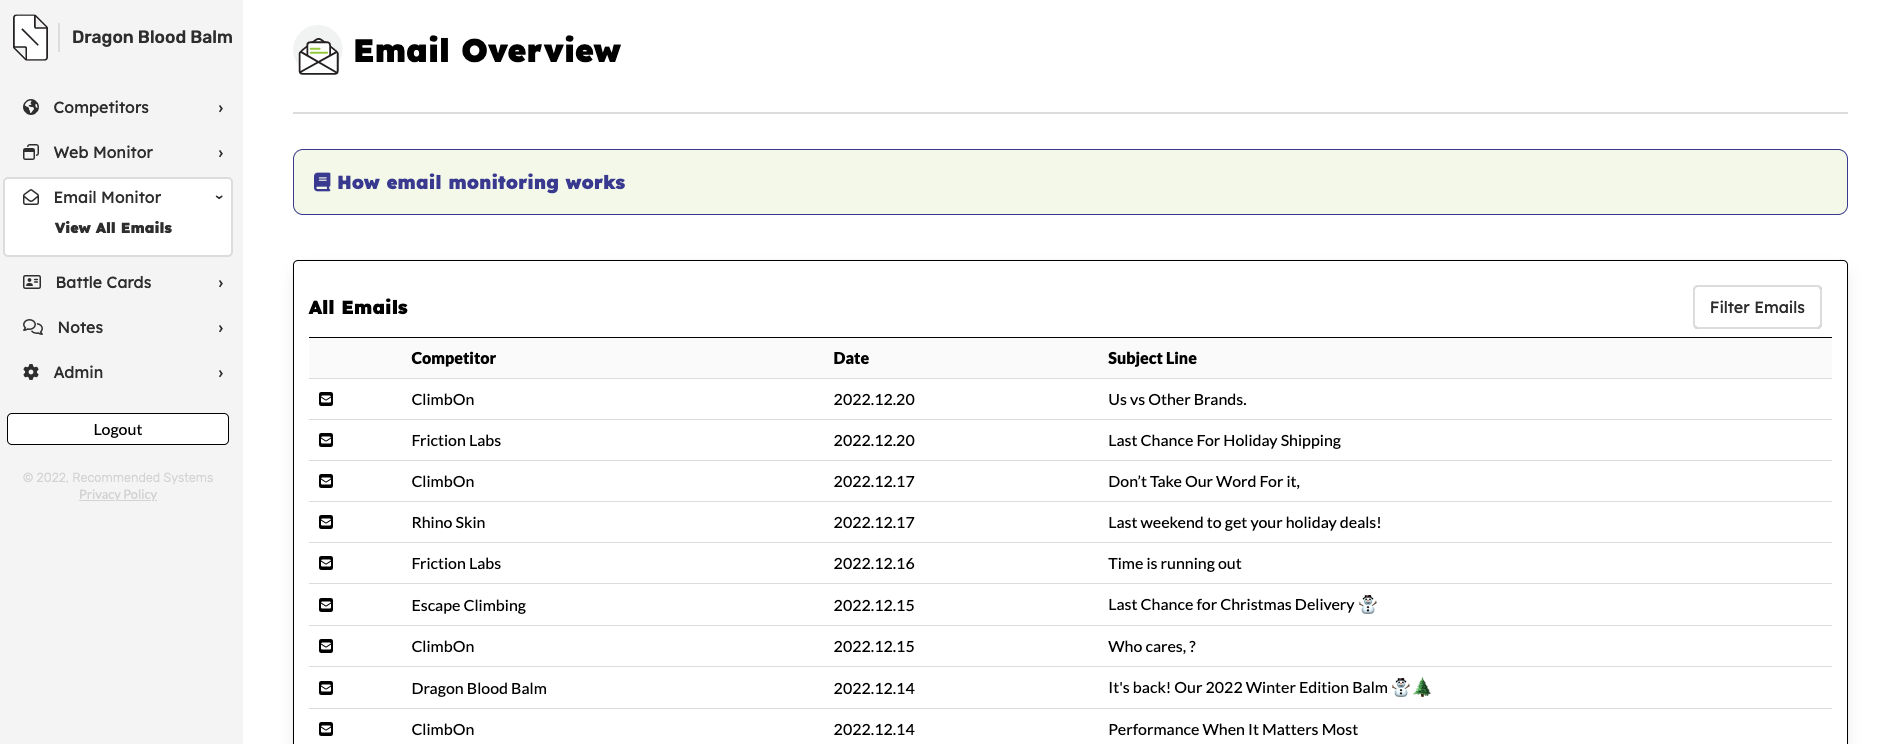The image size is (1885, 744).
Task: Open the email icon for Time is running out
Action: (x=326, y=563)
